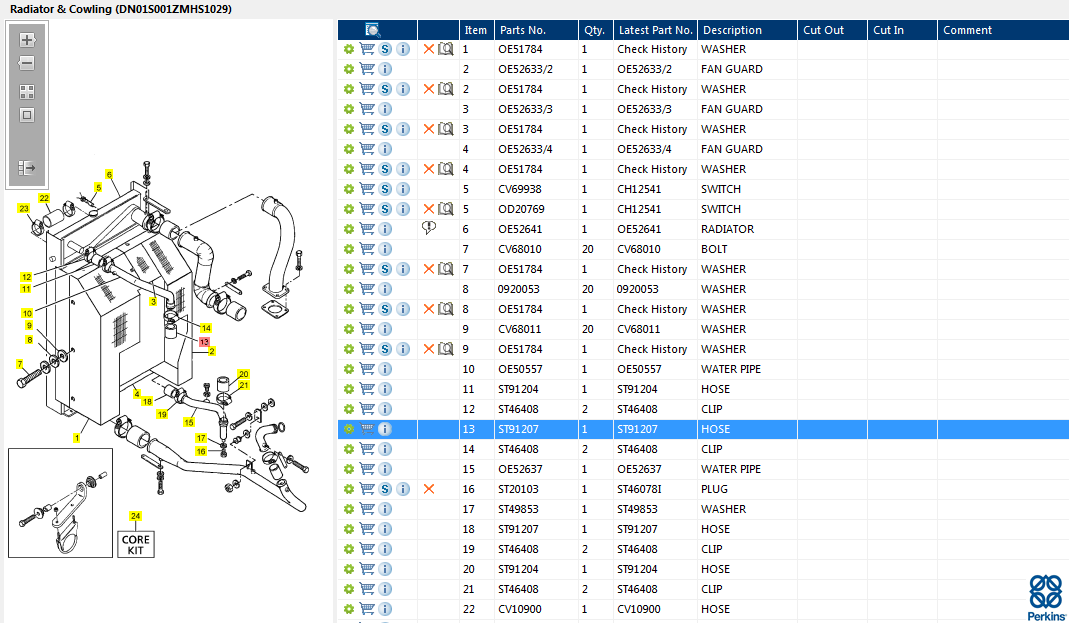Click callout number 15 on the diagram
The width and height of the screenshot is (1069, 623).
point(189,422)
